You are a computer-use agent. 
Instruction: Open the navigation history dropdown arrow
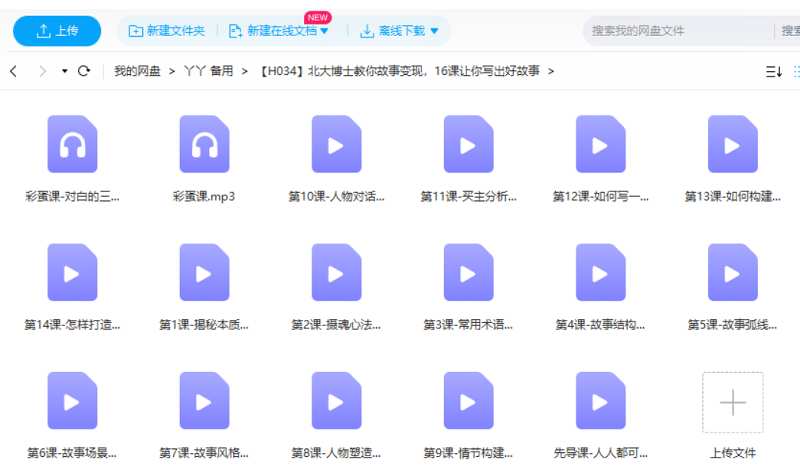(65, 71)
